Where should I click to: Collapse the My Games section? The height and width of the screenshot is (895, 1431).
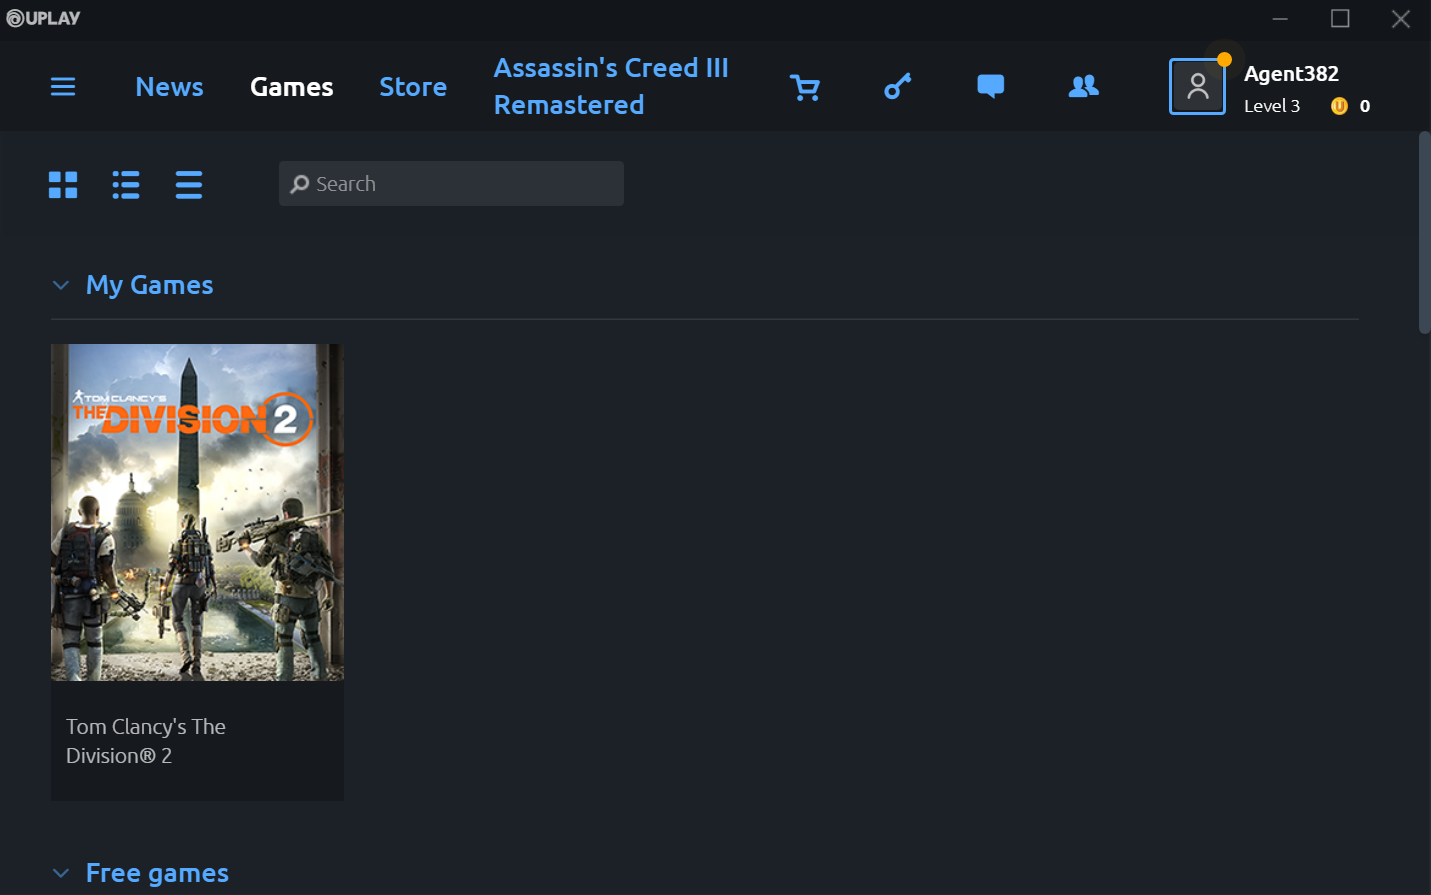(61, 286)
